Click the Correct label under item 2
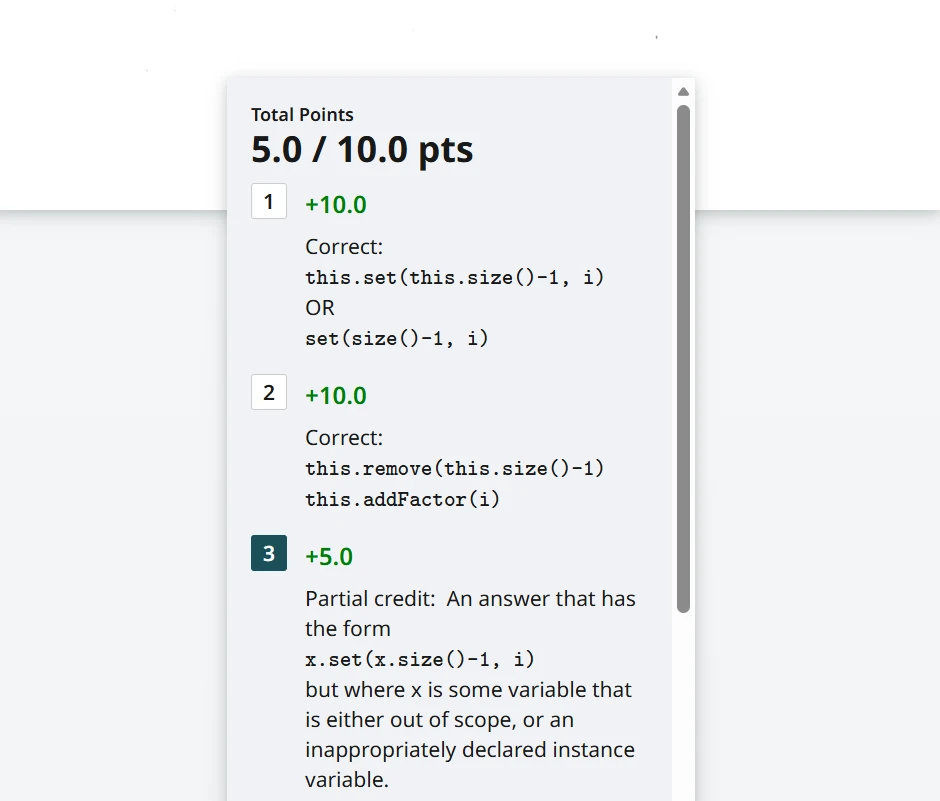940x801 pixels. tap(344, 438)
